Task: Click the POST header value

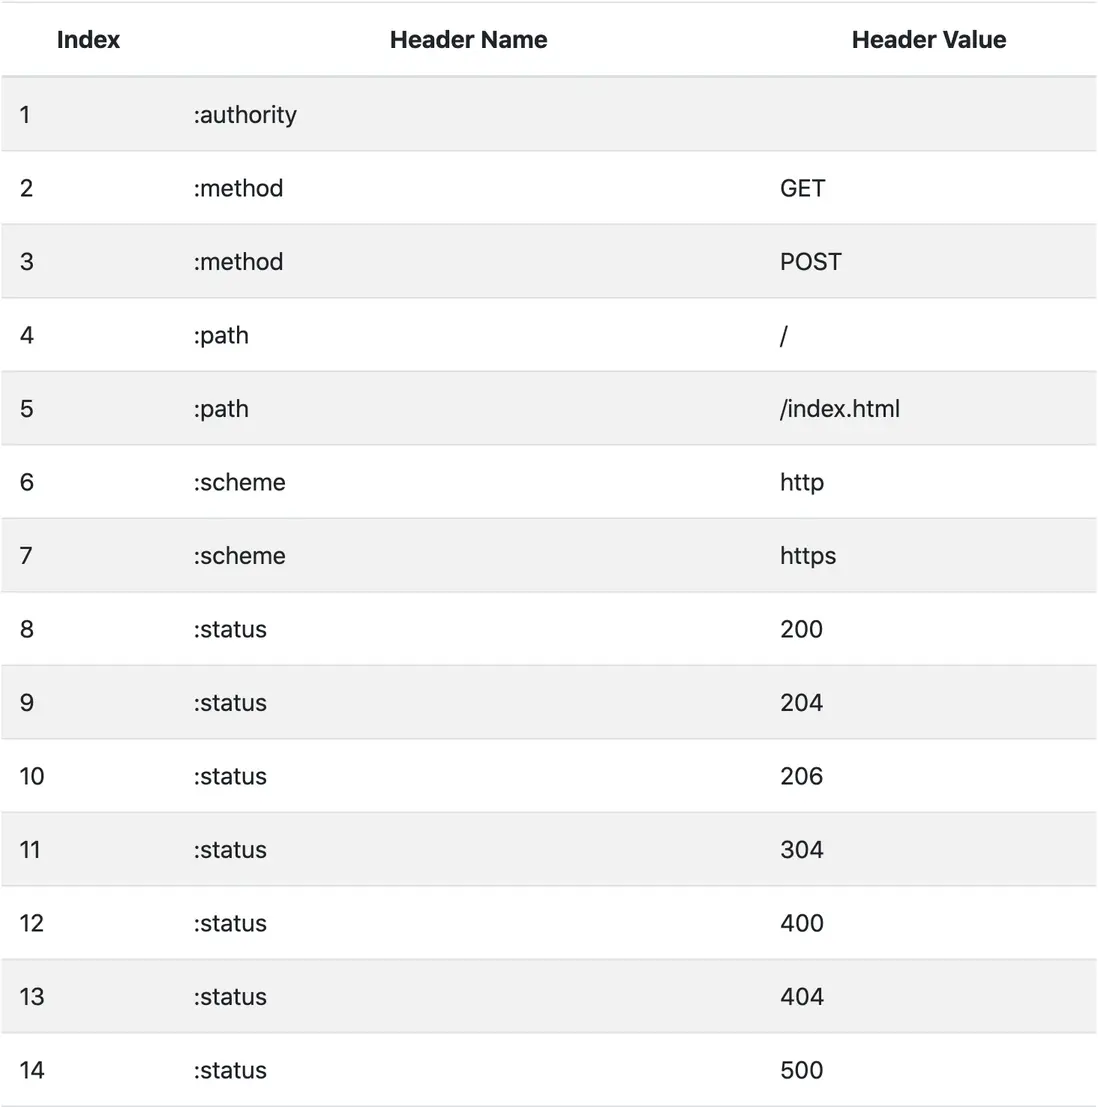Action: point(810,262)
